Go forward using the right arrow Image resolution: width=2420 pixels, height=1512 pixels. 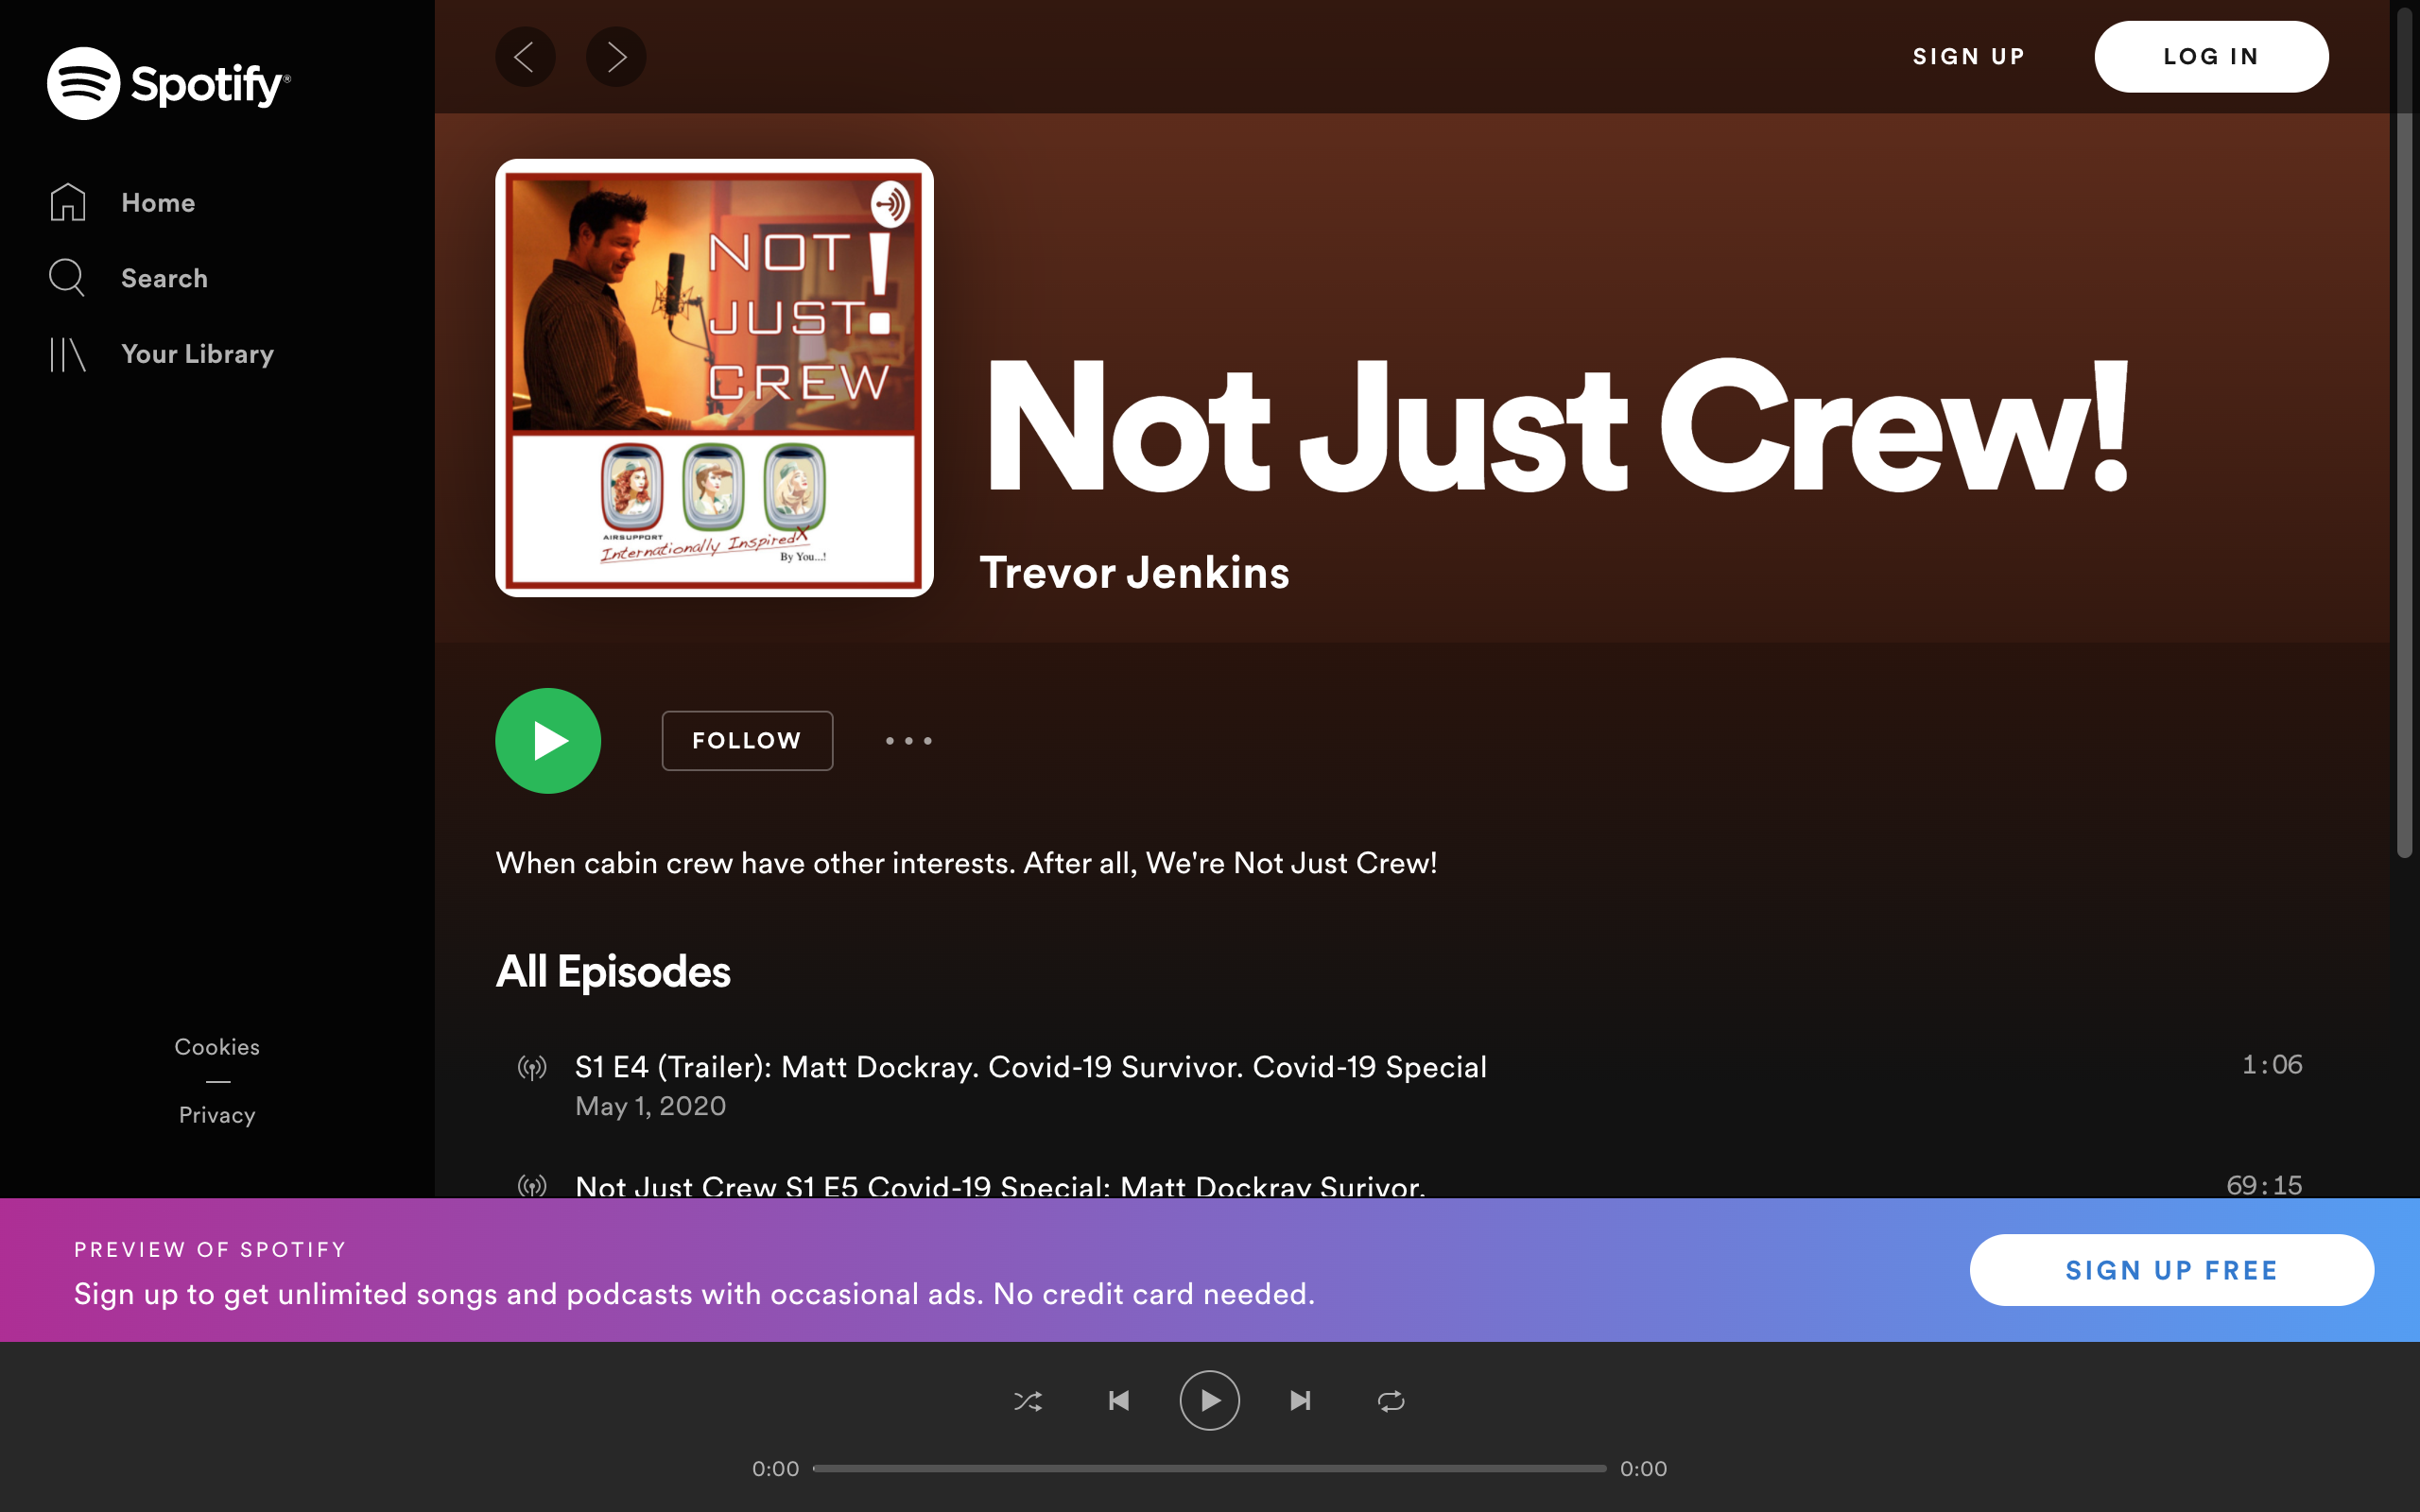coord(616,57)
